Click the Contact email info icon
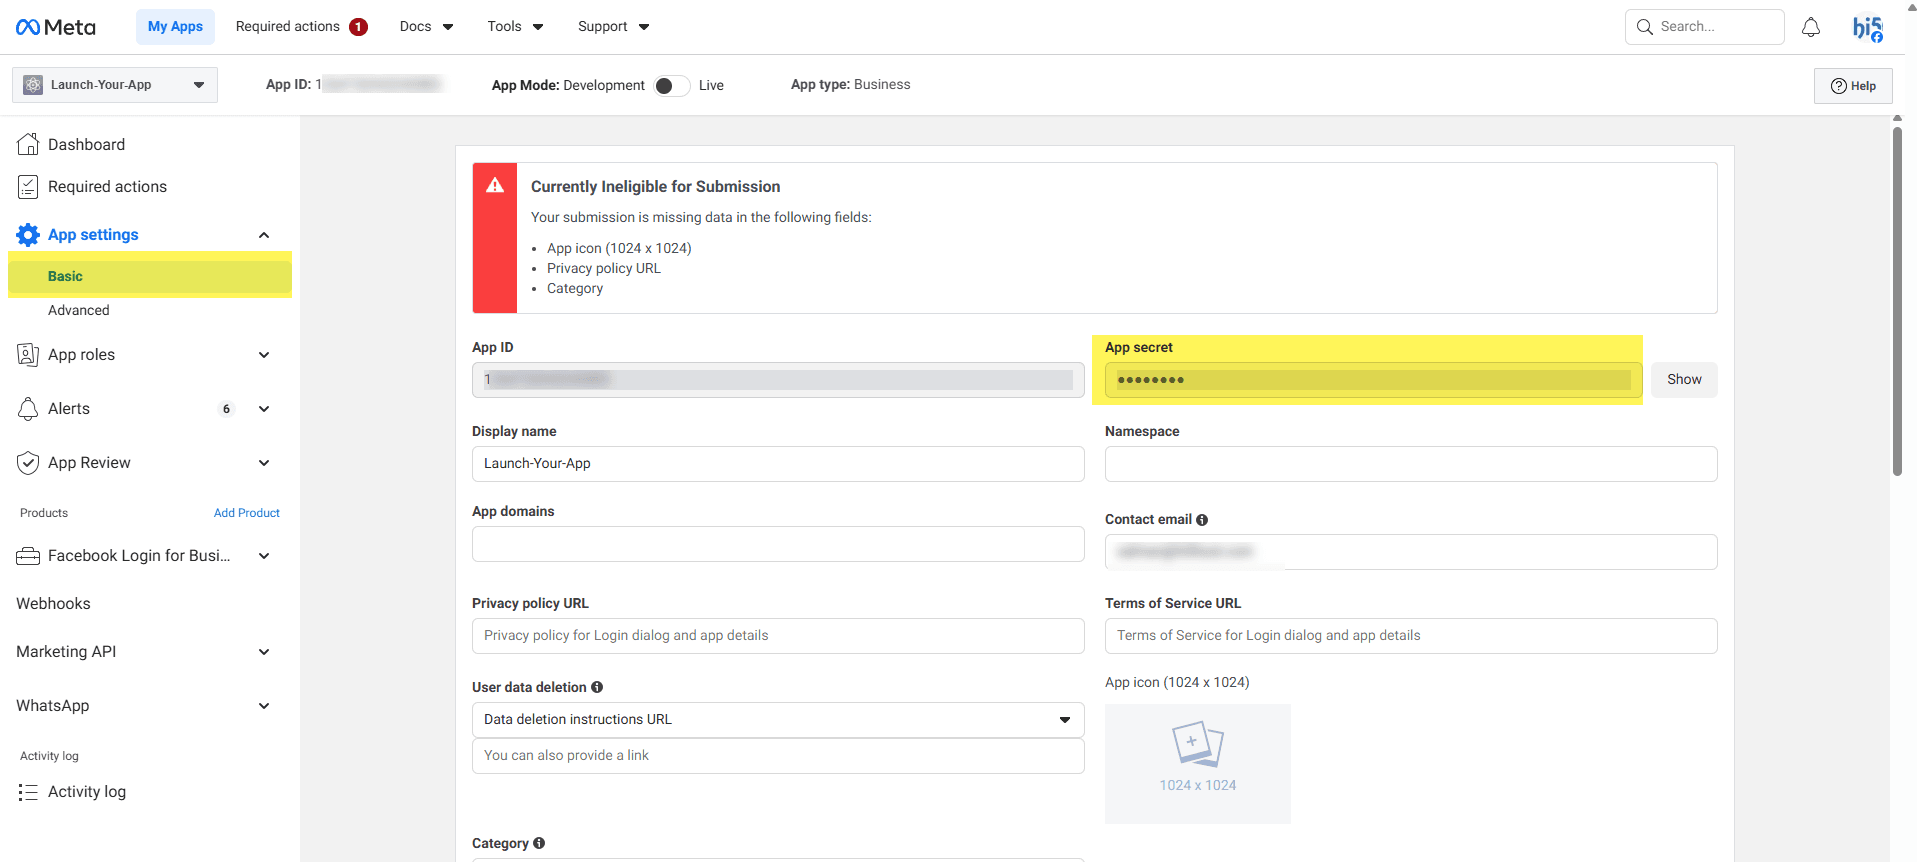The width and height of the screenshot is (1917, 862). click(1202, 520)
